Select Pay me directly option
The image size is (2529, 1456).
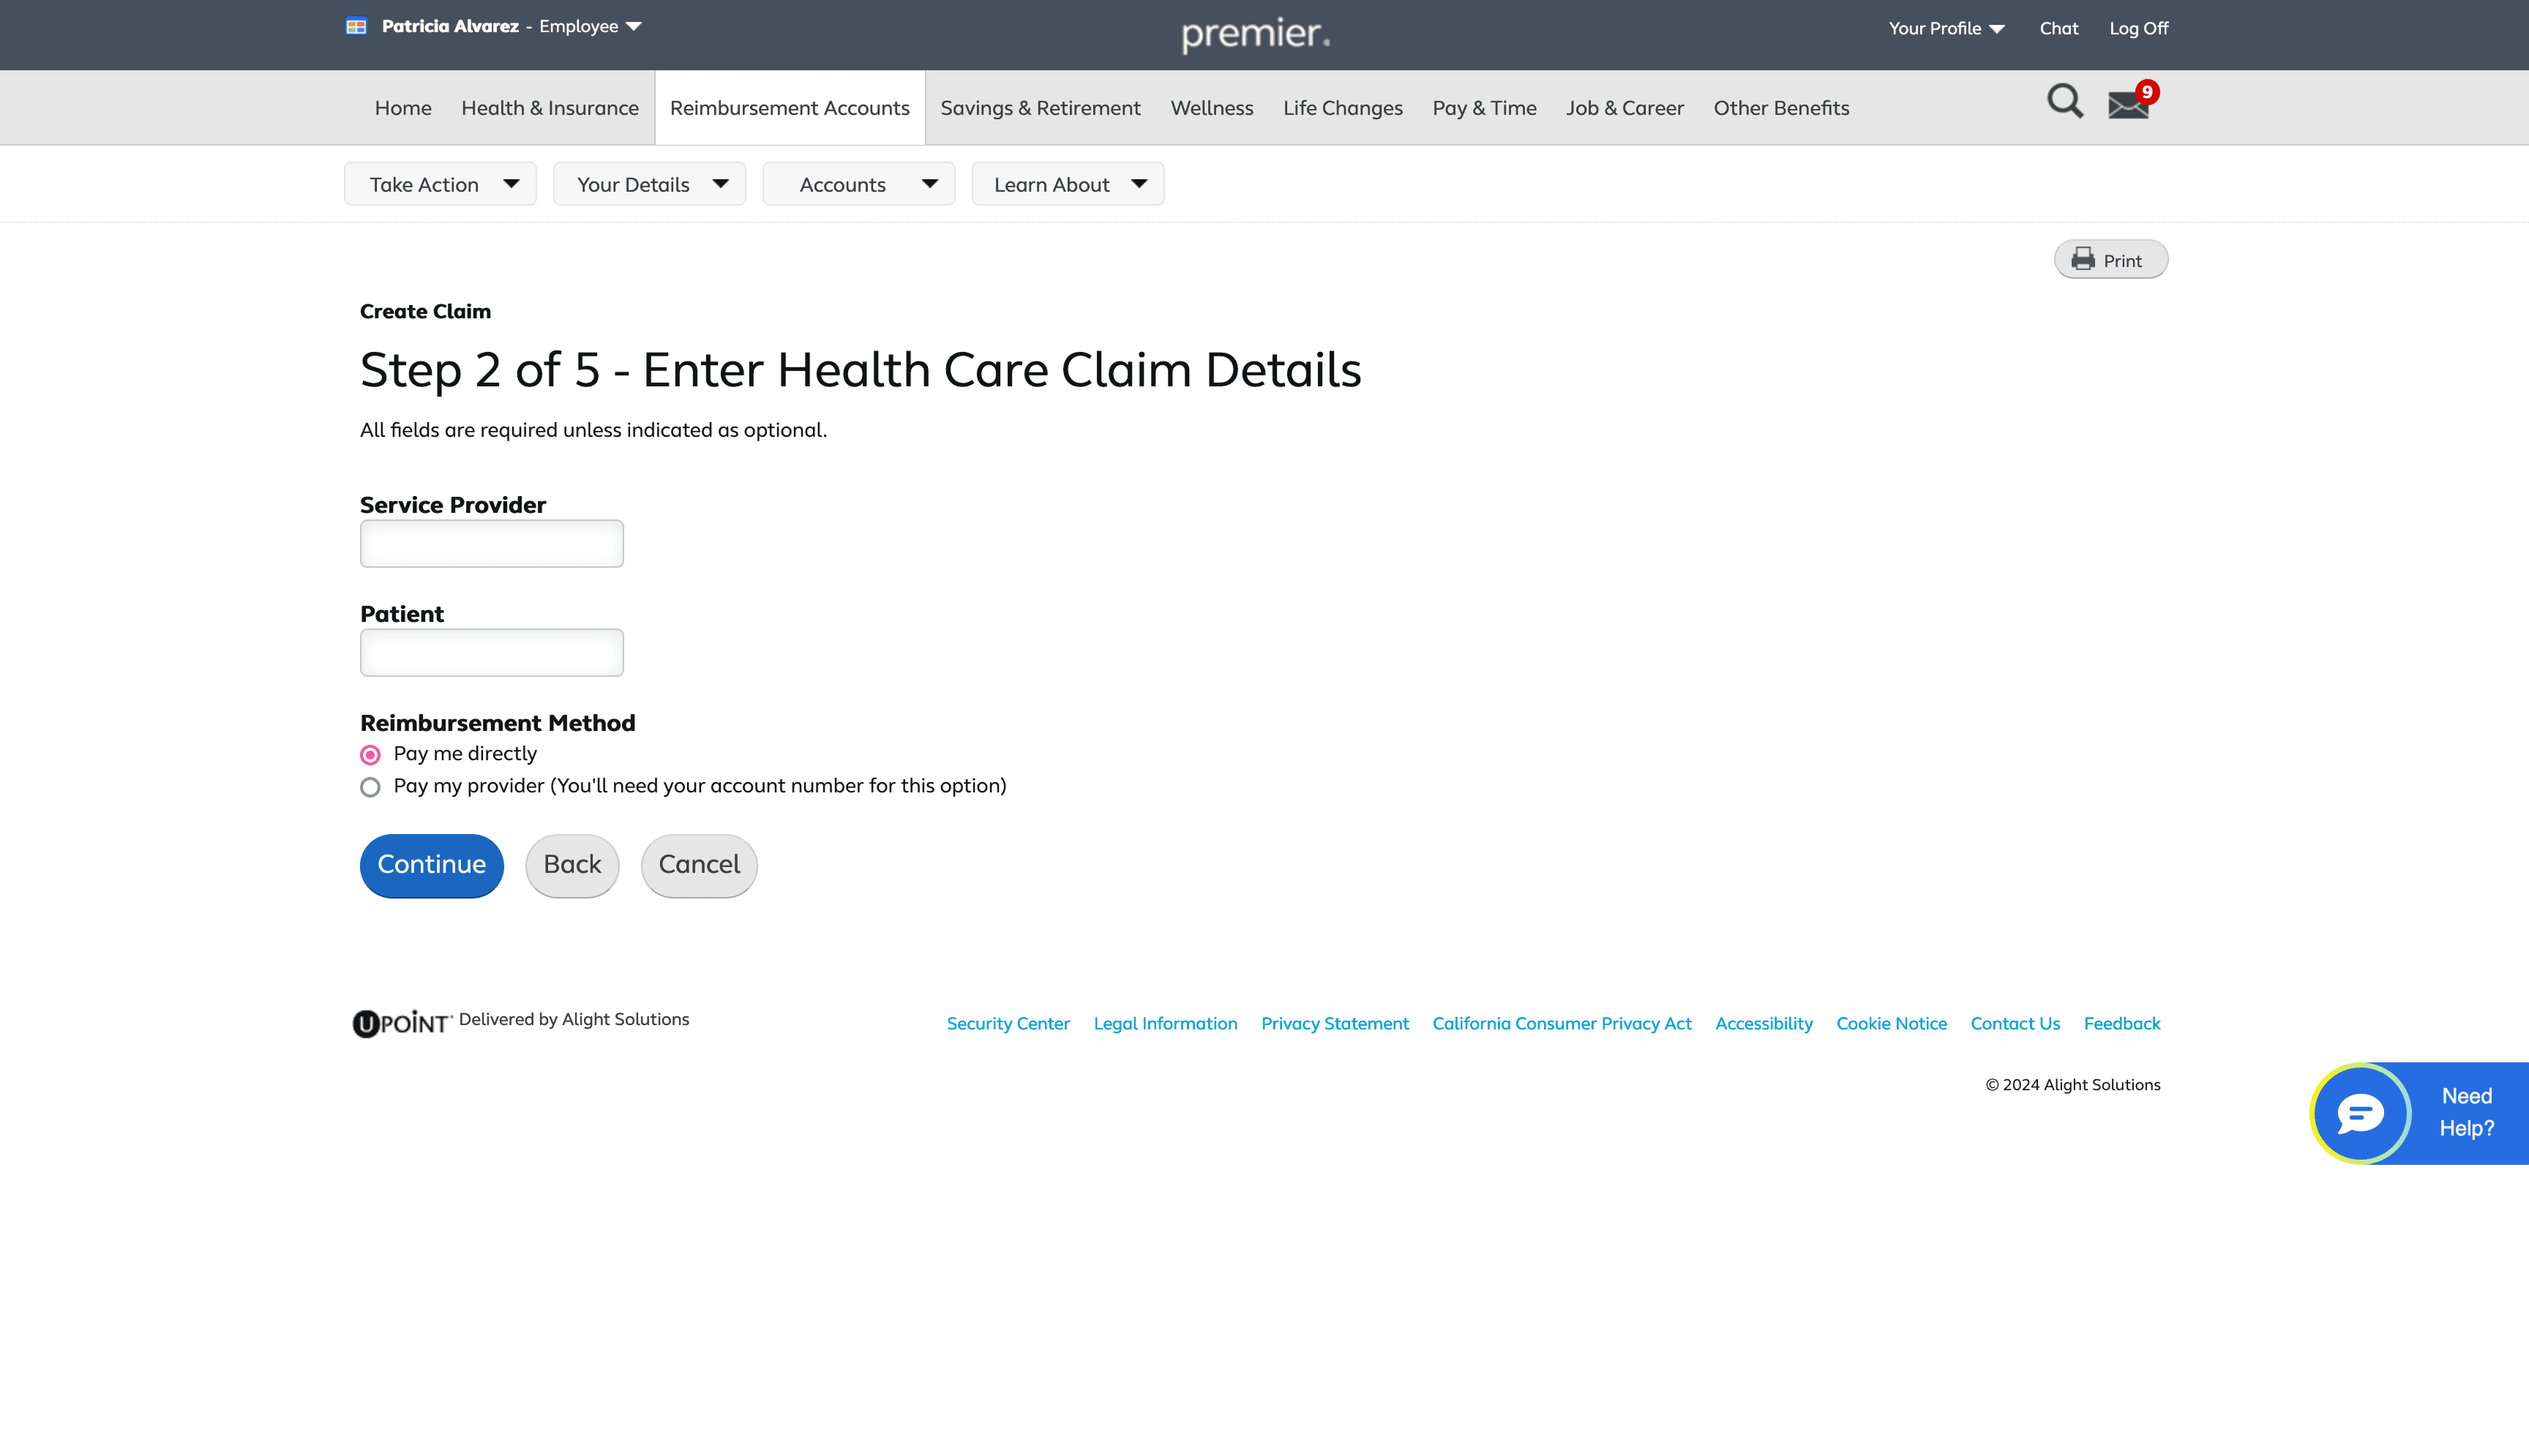pos(371,755)
